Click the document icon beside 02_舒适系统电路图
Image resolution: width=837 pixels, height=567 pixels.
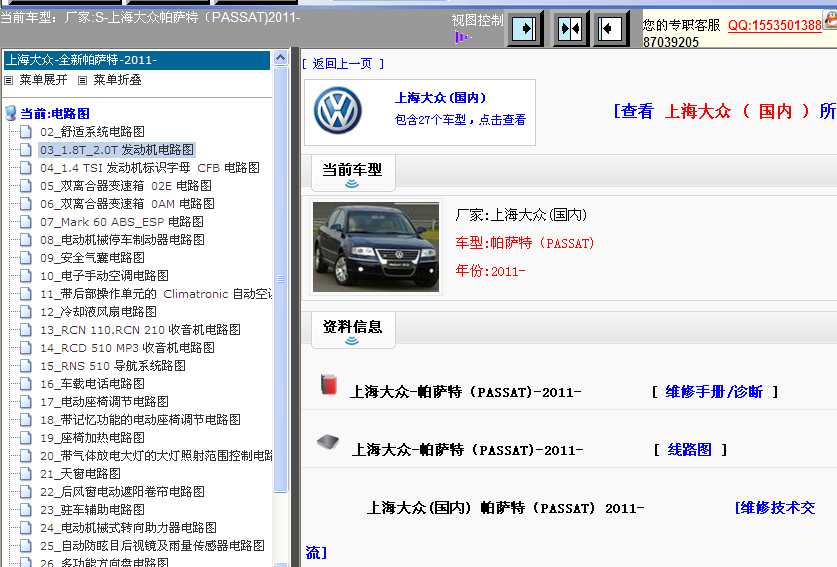26,132
